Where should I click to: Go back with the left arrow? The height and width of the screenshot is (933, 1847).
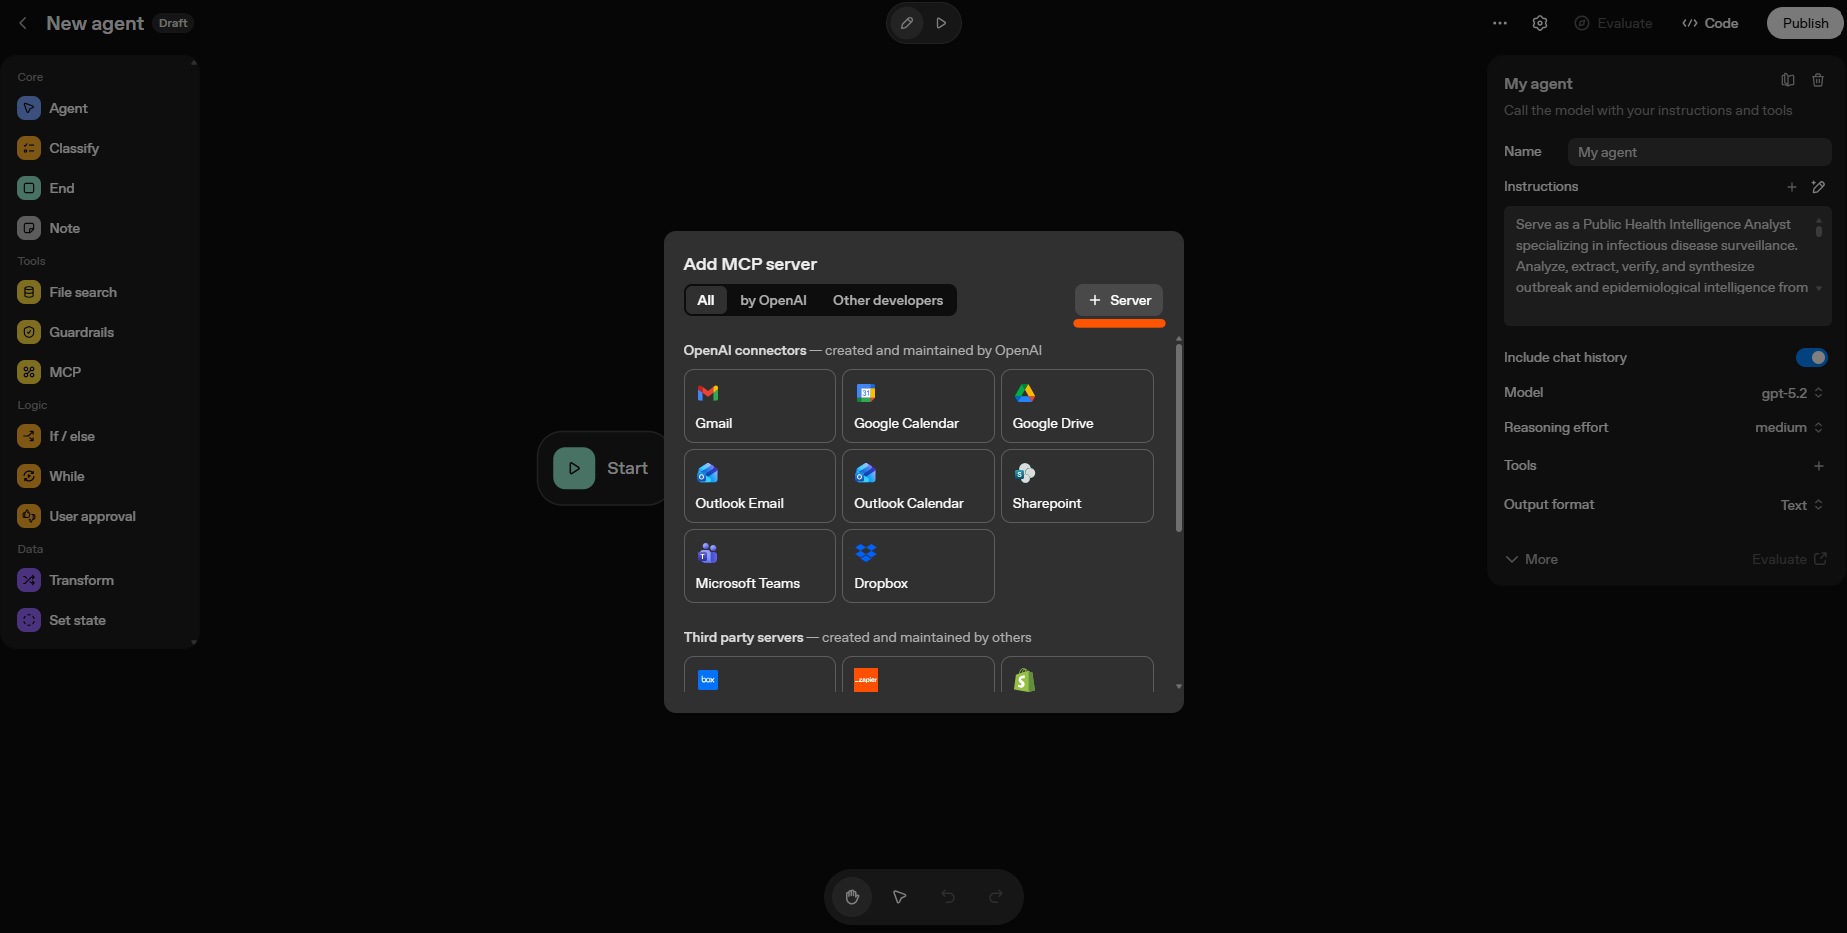pyautogui.click(x=23, y=23)
